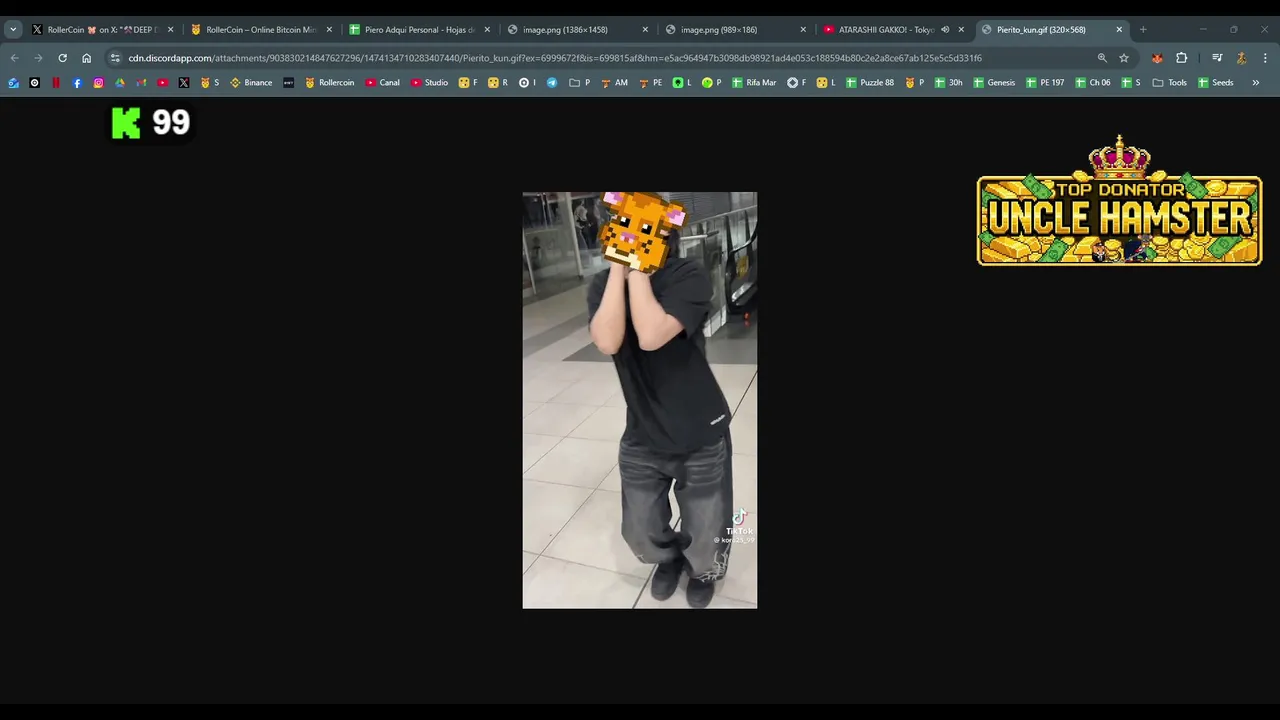Screen dimensions: 1280x720
Task: Open the tab search dropdown arrow
Action: tap(13, 30)
